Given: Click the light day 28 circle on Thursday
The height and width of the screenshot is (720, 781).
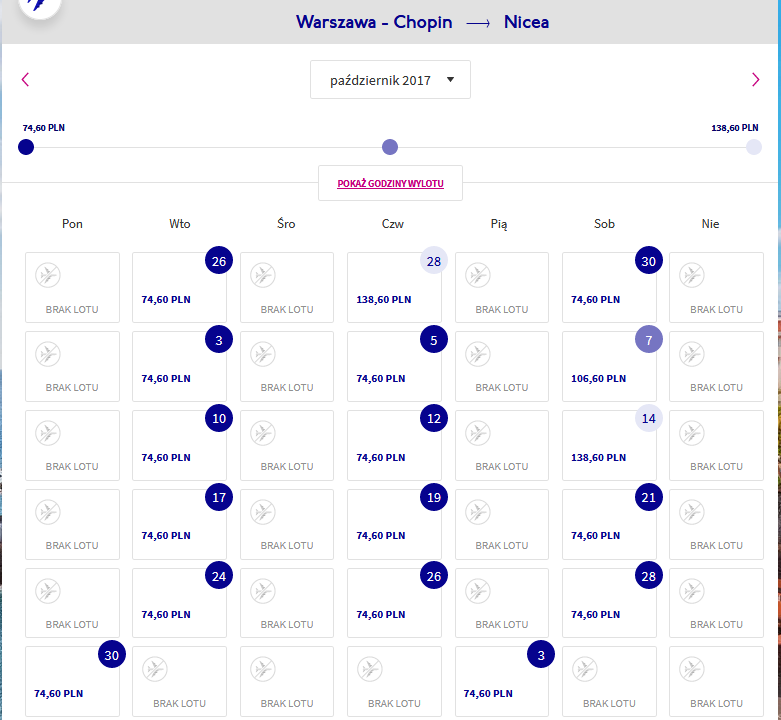Looking at the screenshot, I should pos(434,260).
